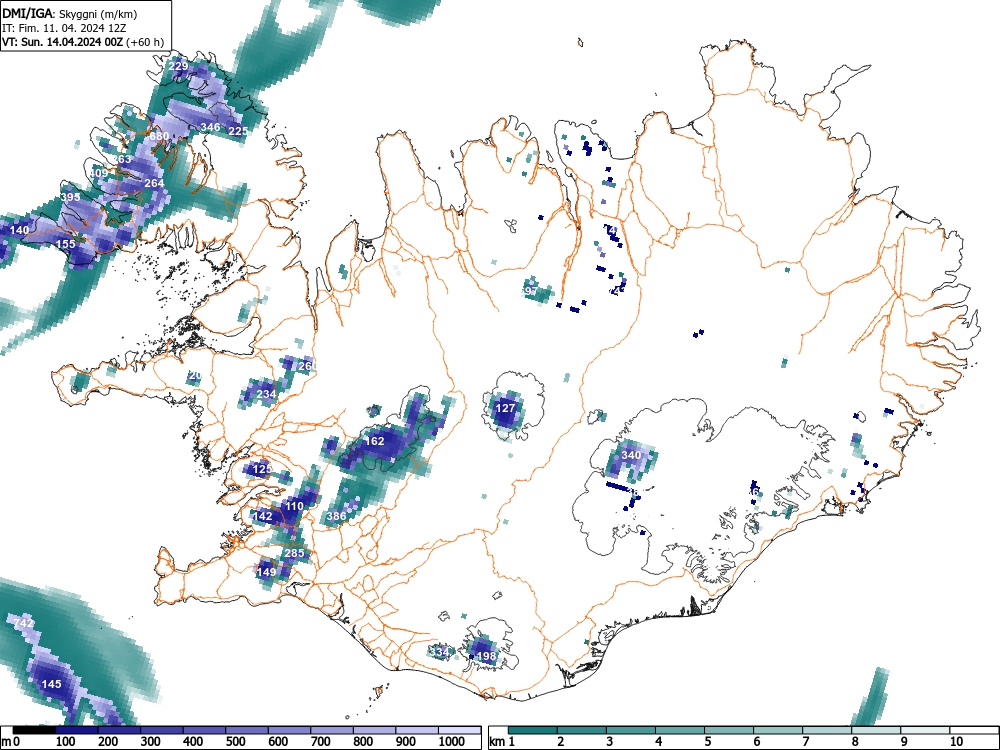
Task: Click the '10' tick on the kilometre legend
Action: click(956, 741)
